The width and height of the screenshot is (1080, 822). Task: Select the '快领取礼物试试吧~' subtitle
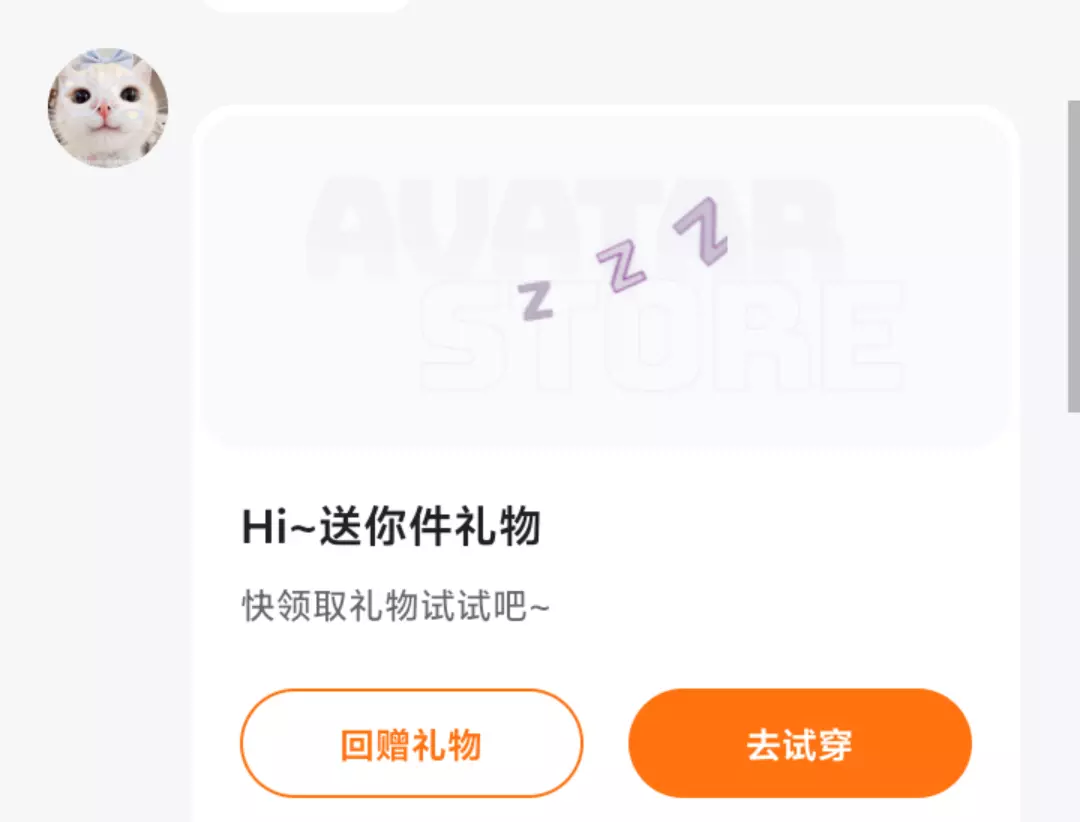(x=395, y=606)
